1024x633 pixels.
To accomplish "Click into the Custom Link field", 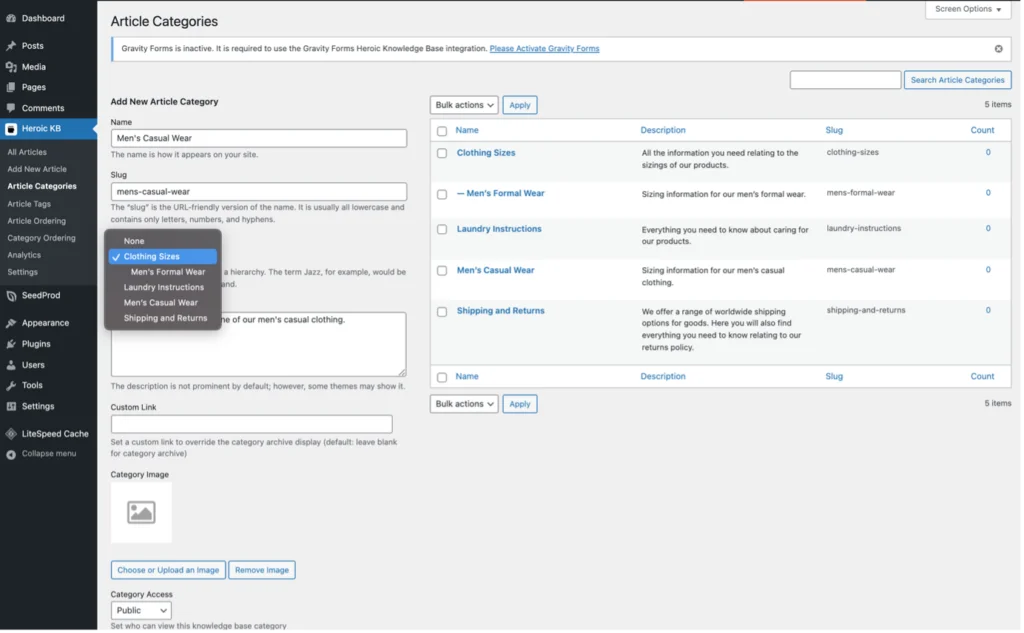I will coord(251,425).
